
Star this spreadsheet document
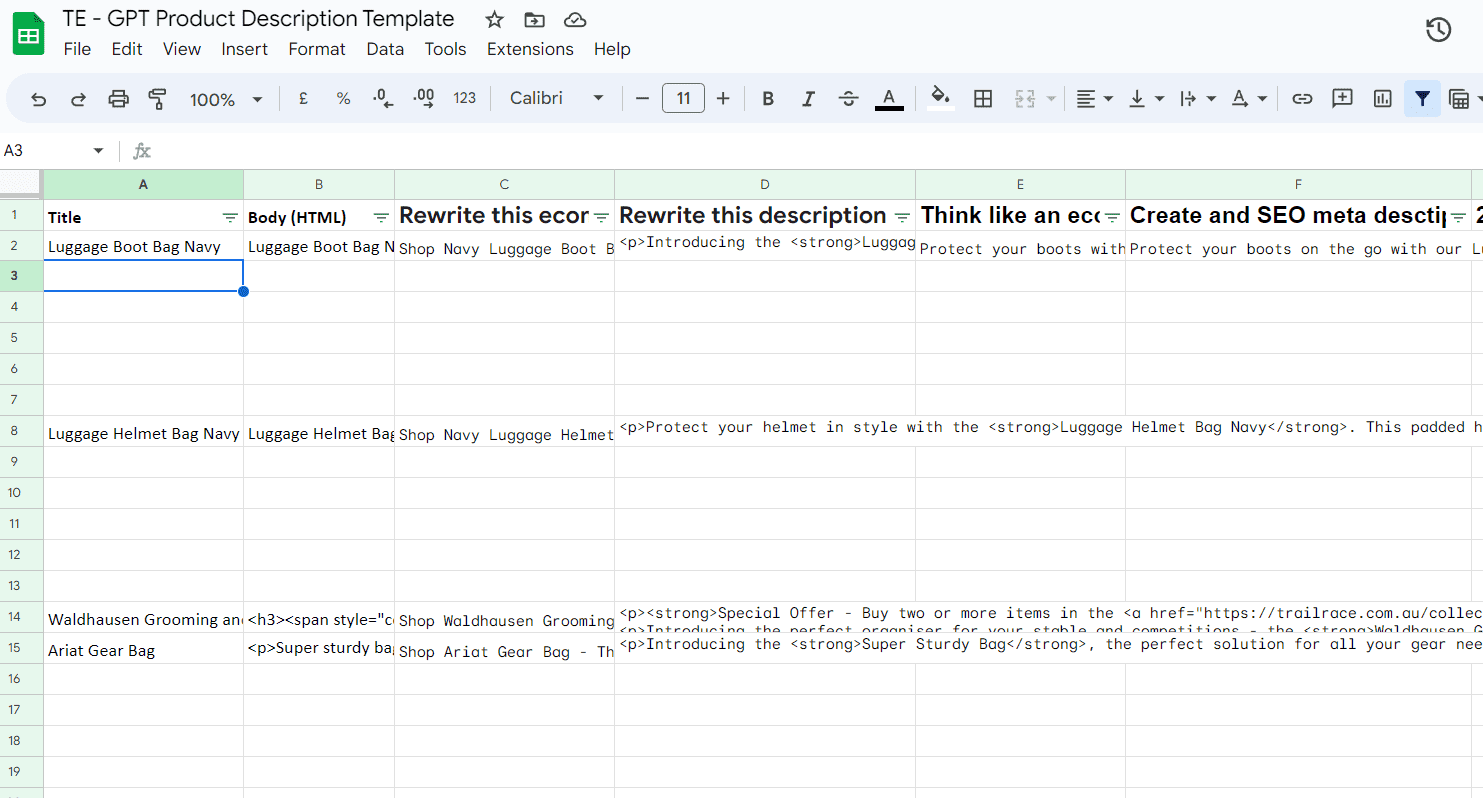[x=494, y=20]
